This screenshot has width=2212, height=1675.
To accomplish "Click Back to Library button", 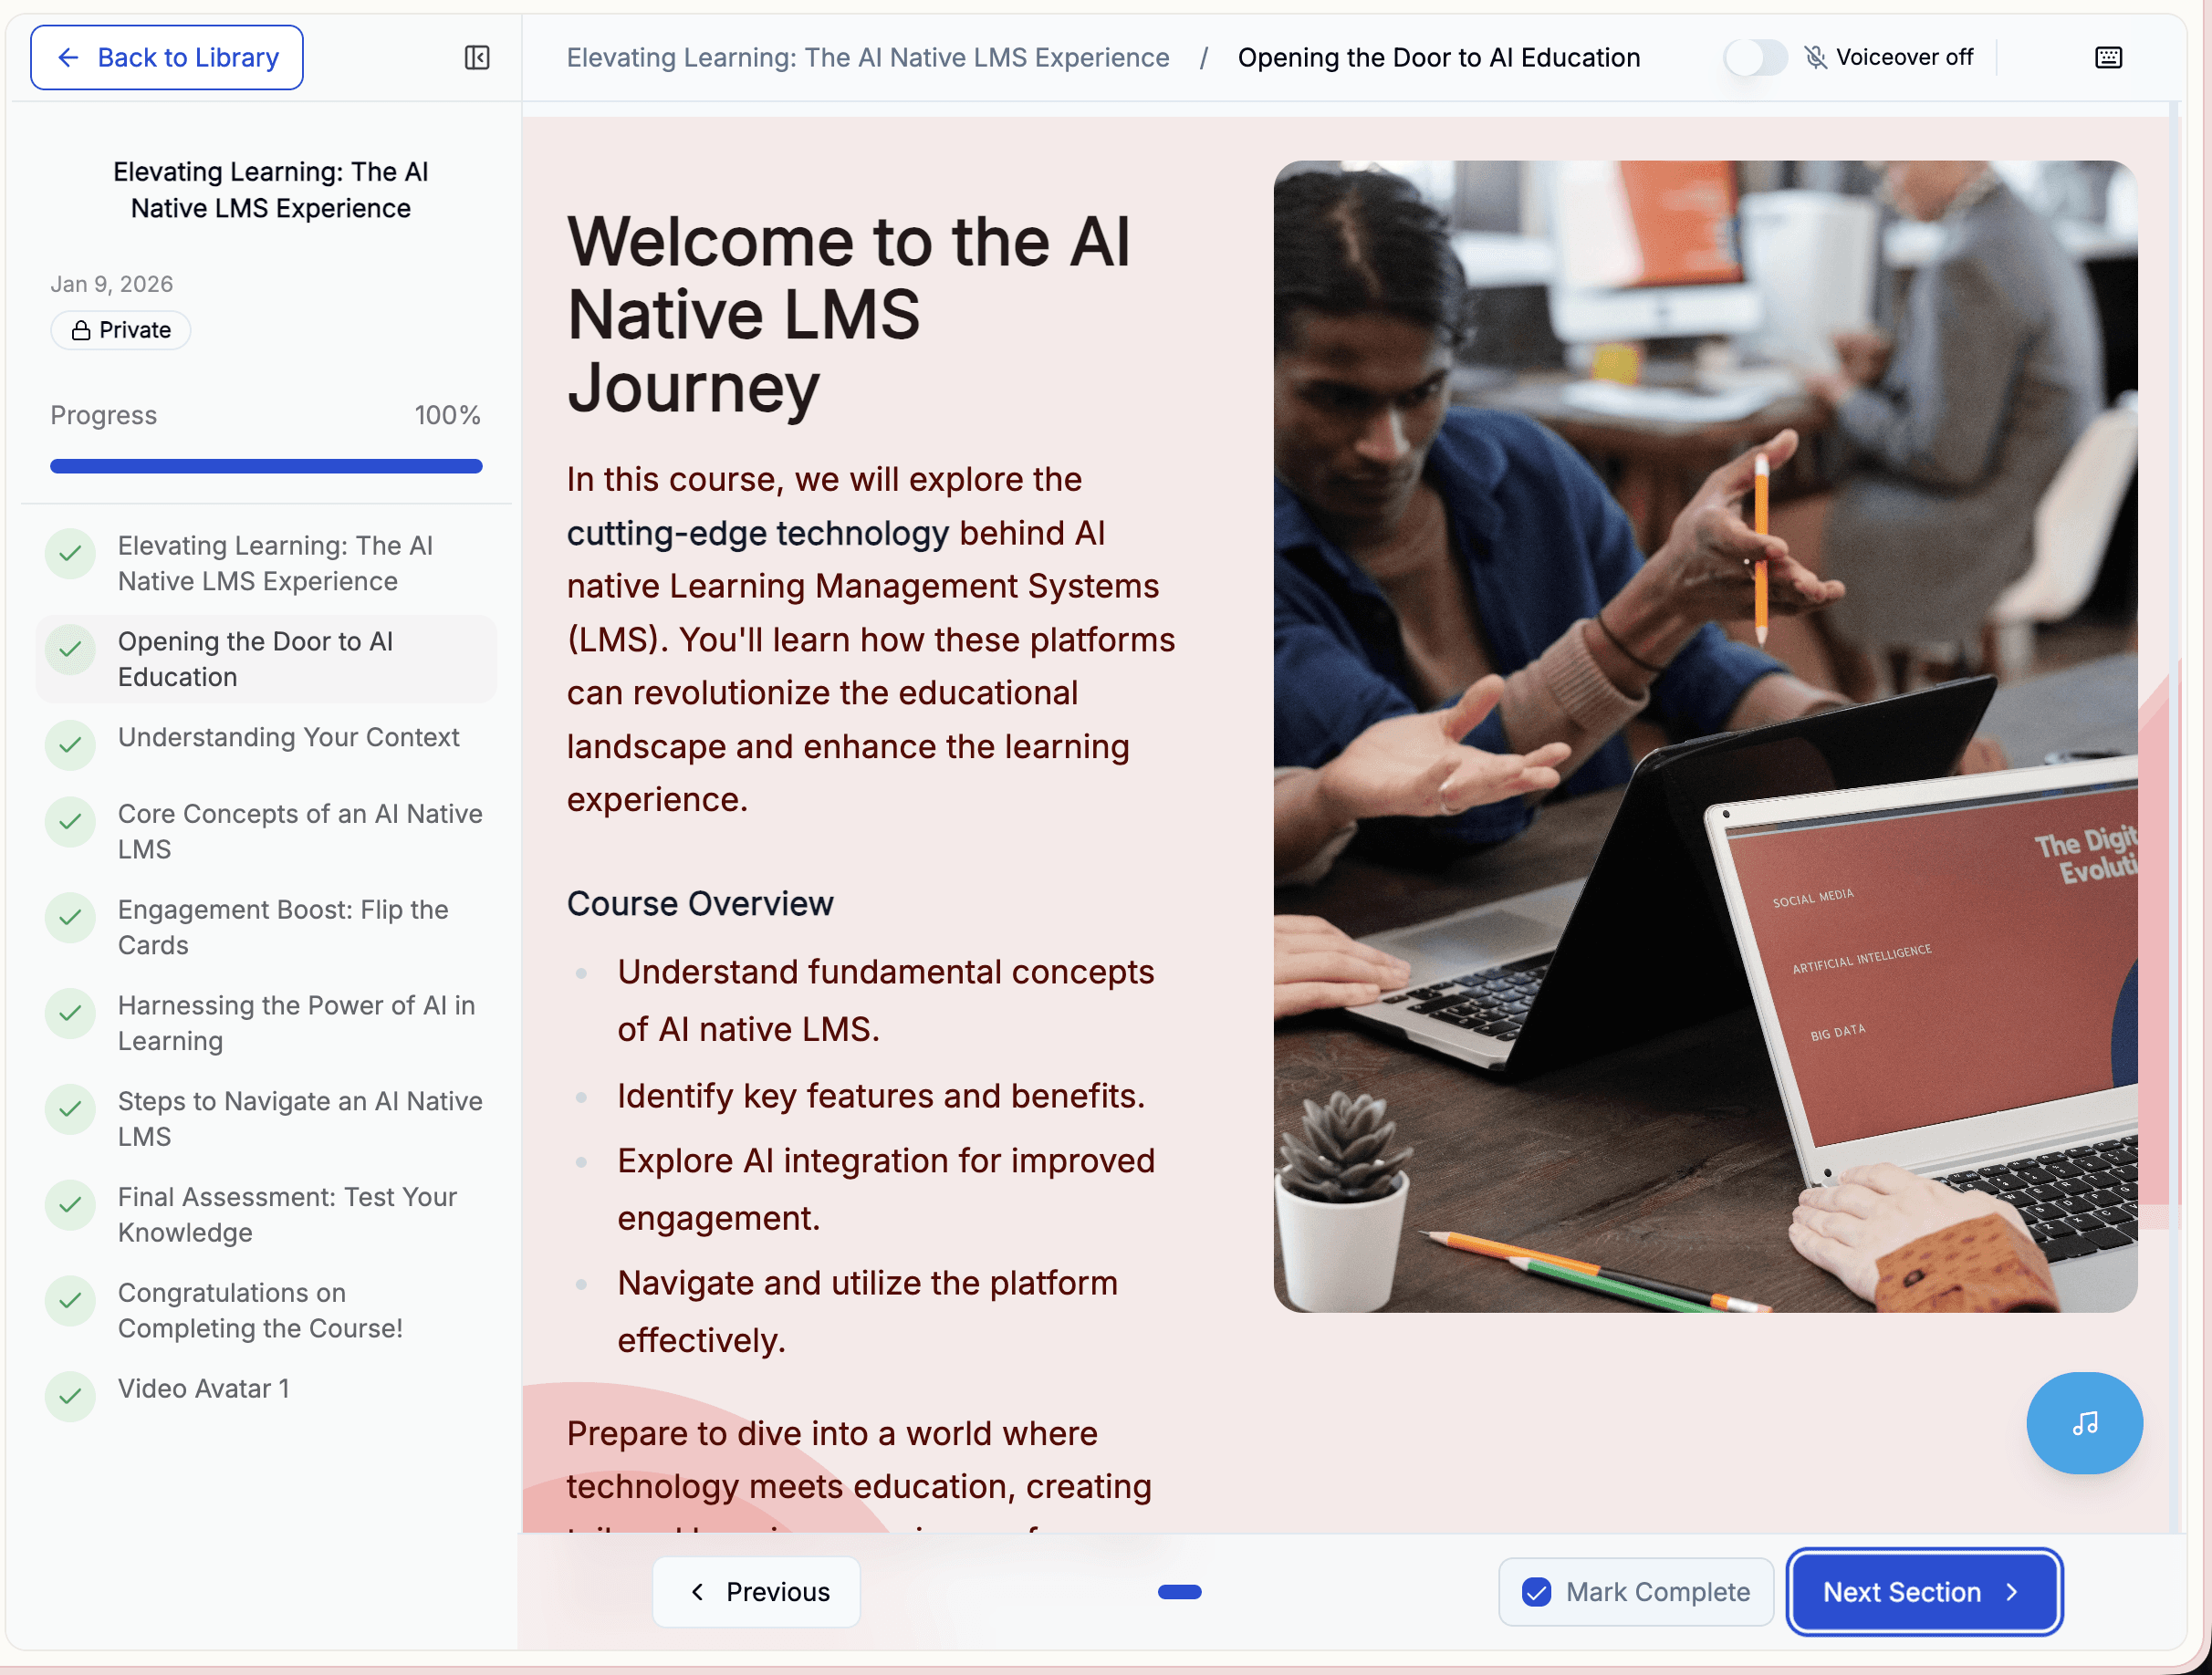I will point(167,58).
